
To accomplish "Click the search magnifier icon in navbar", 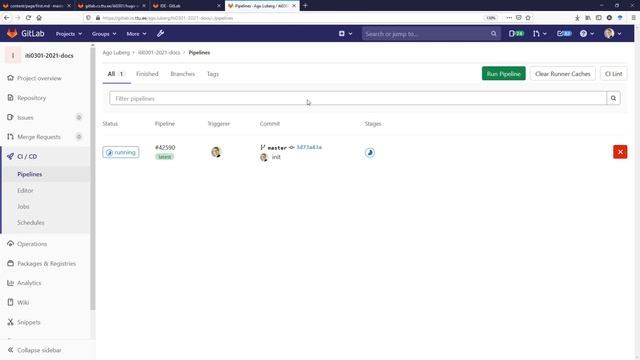I will [493, 34].
